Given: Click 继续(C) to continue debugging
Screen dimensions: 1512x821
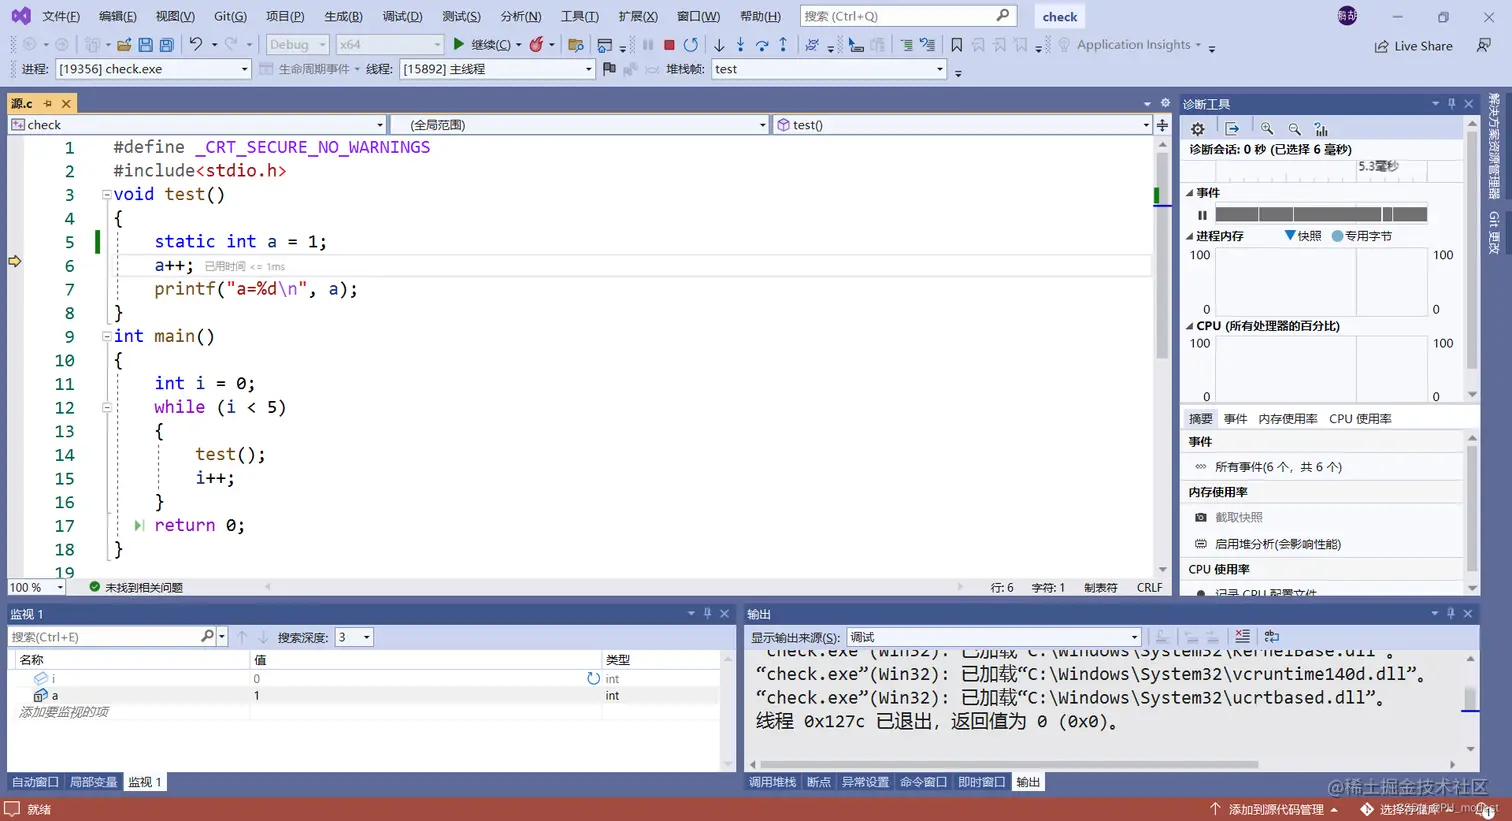Looking at the screenshot, I should click(x=481, y=45).
